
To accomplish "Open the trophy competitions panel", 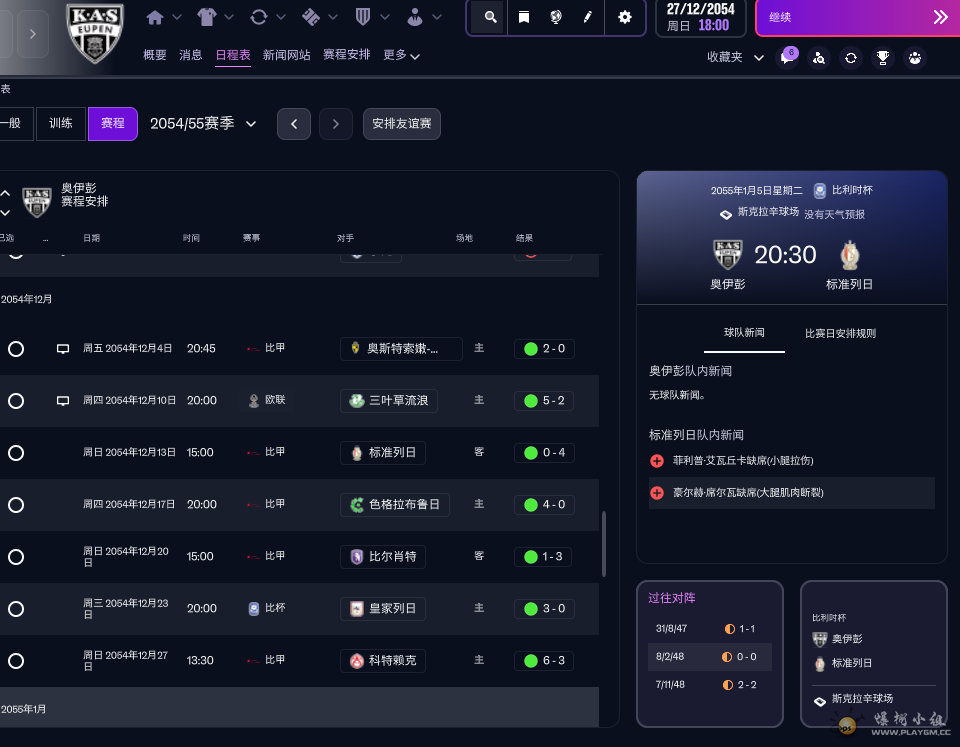I will coord(882,58).
